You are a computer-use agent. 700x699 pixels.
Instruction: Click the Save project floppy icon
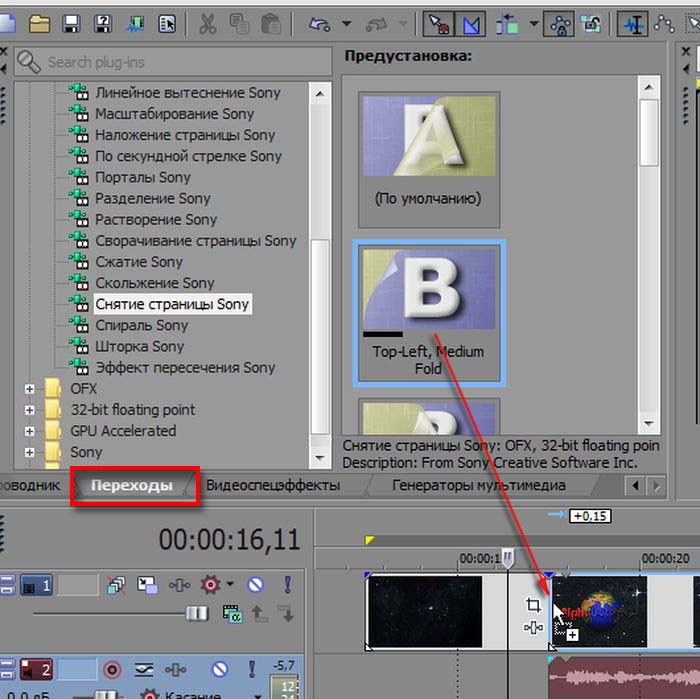[x=70, y=23]
